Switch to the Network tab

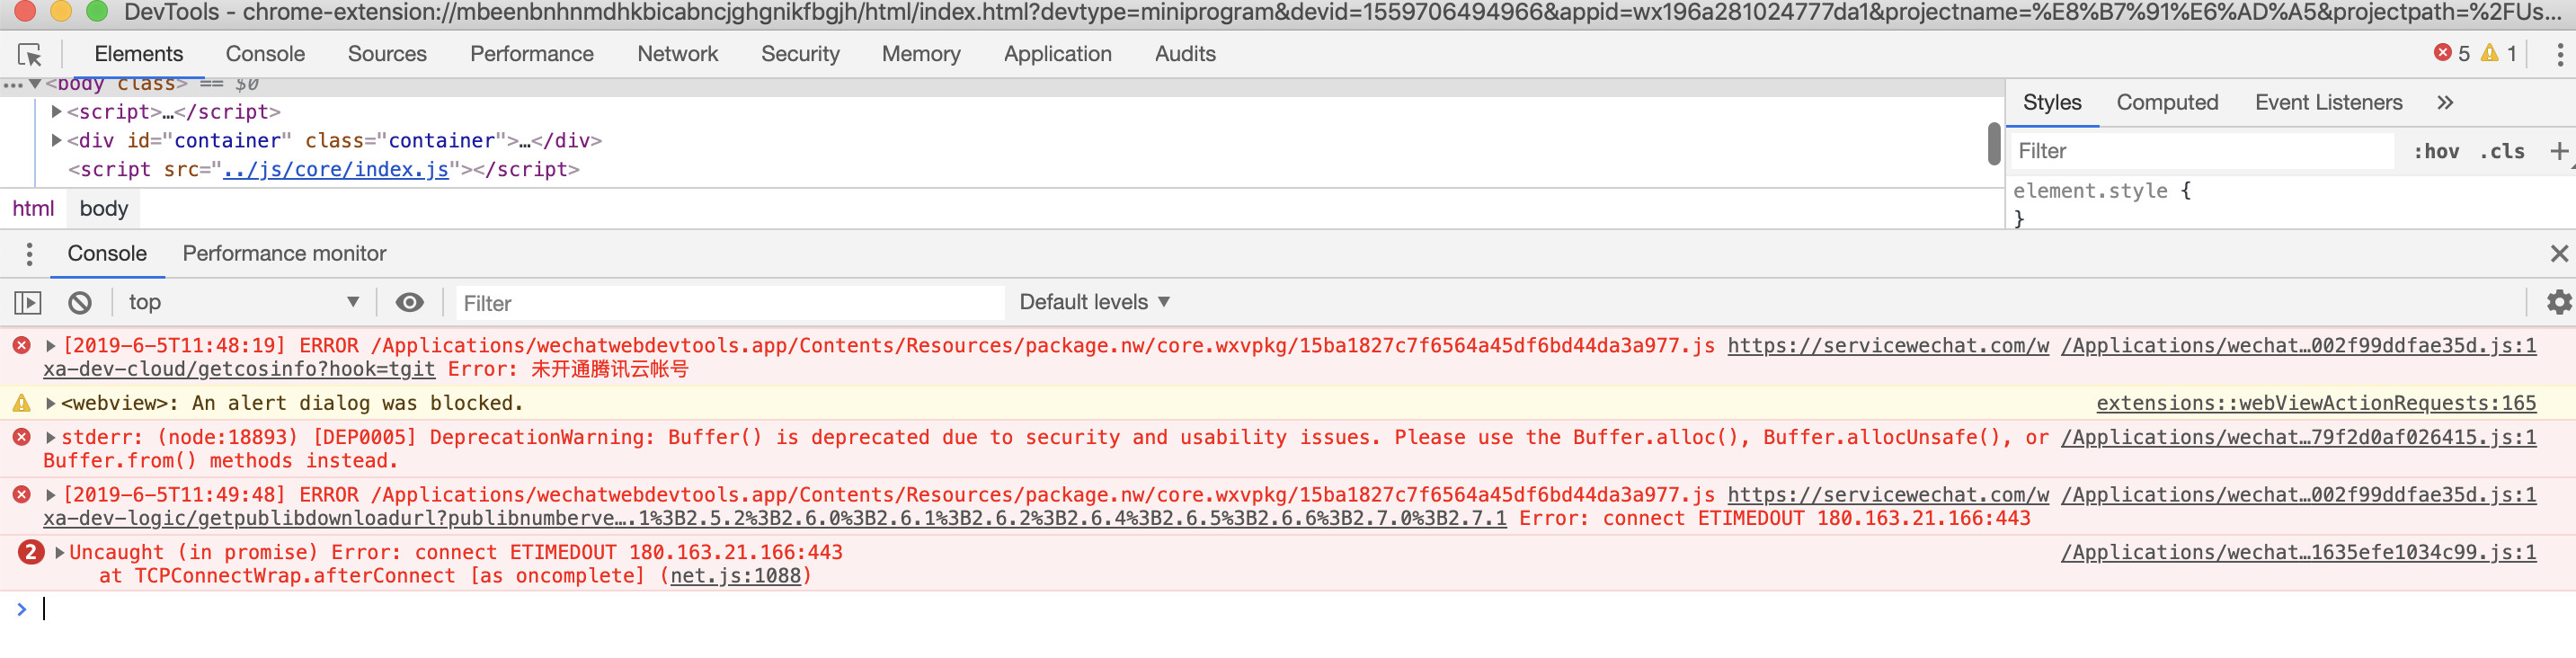pyautogui.click(x=677, y=54)
